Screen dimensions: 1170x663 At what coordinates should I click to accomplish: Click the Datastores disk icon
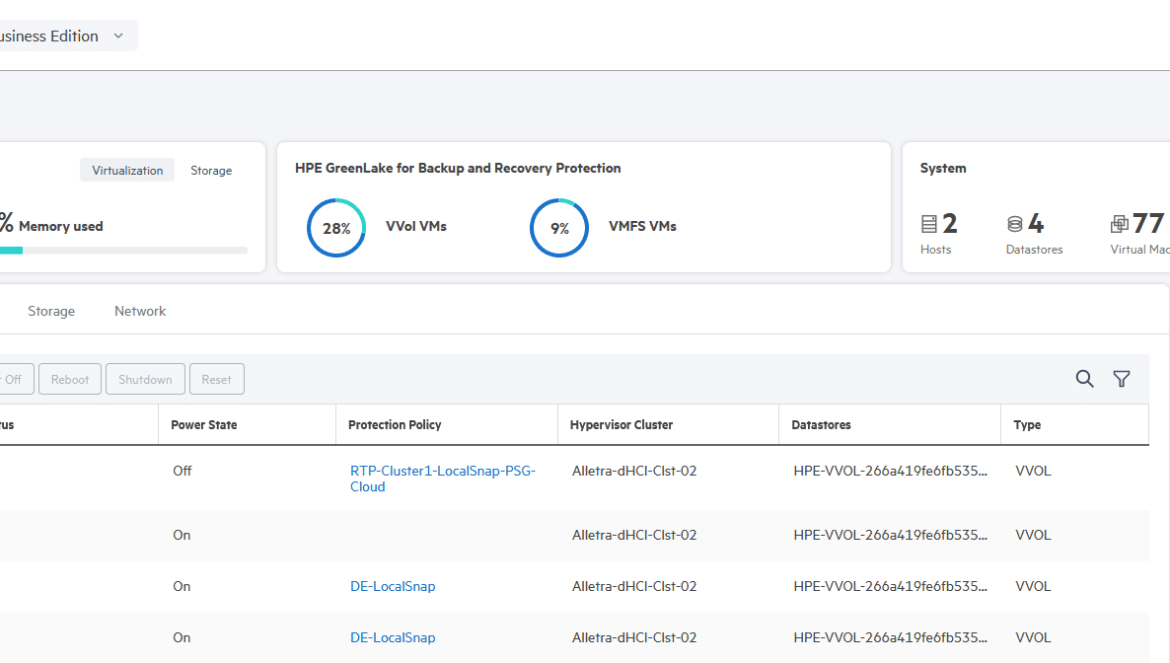click(x=1015, y=224)
